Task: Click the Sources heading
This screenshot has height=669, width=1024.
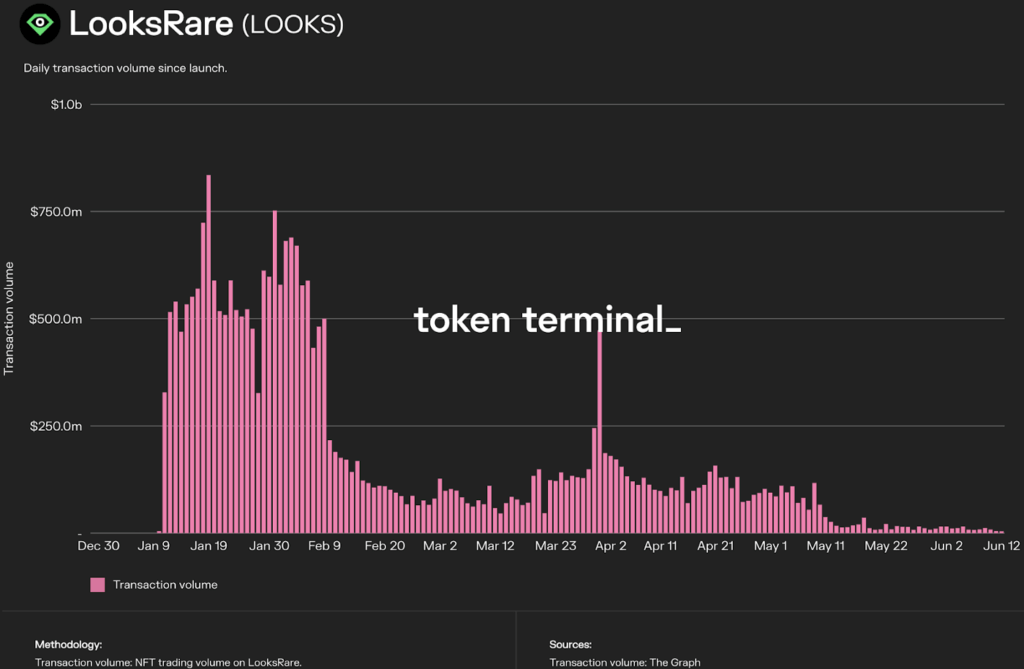Action: (570, 645)
